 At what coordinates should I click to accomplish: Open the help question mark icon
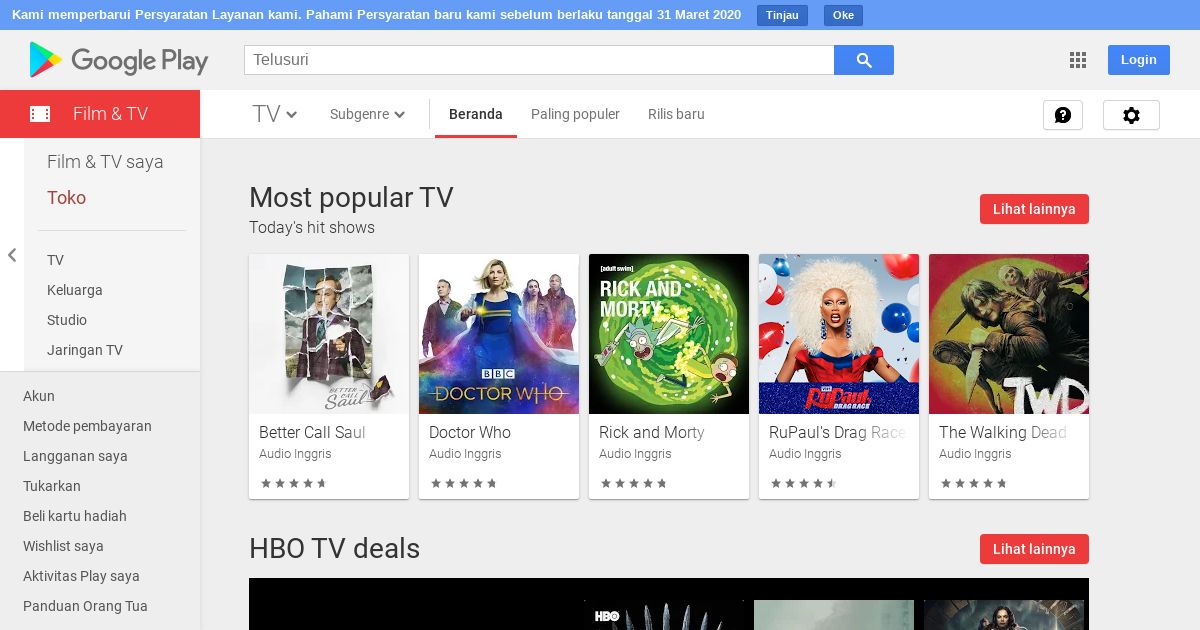pos(1063,115)
